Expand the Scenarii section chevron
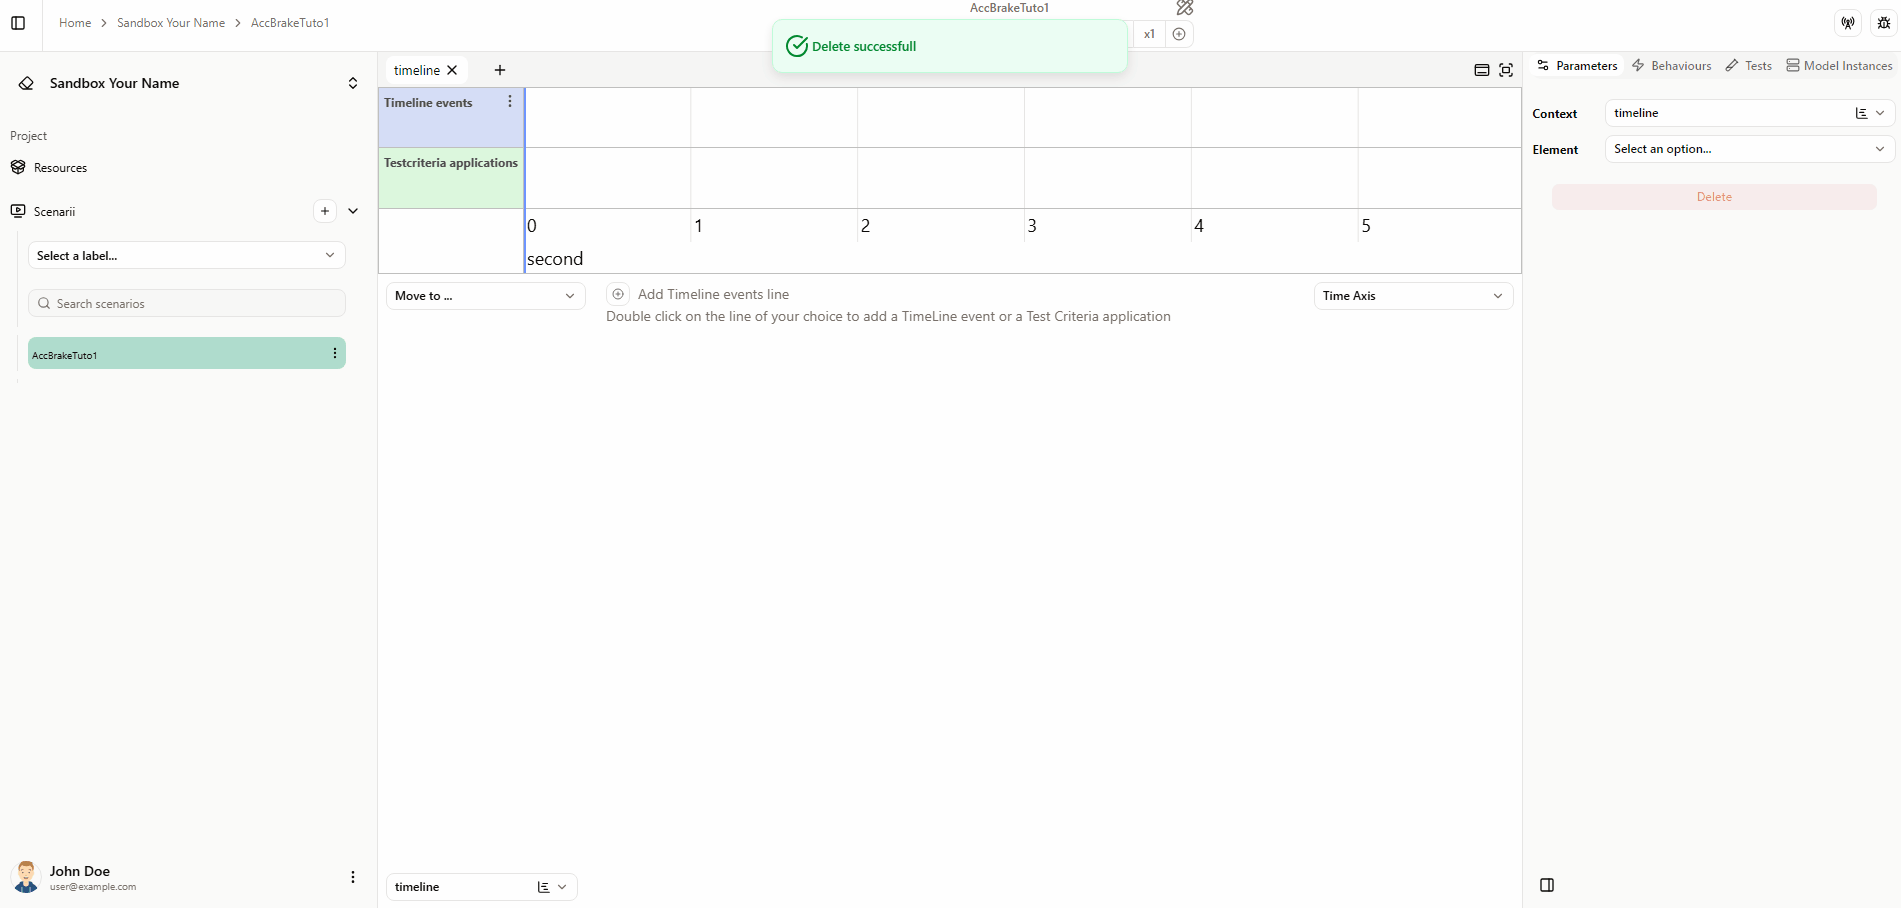 (353, 211)
